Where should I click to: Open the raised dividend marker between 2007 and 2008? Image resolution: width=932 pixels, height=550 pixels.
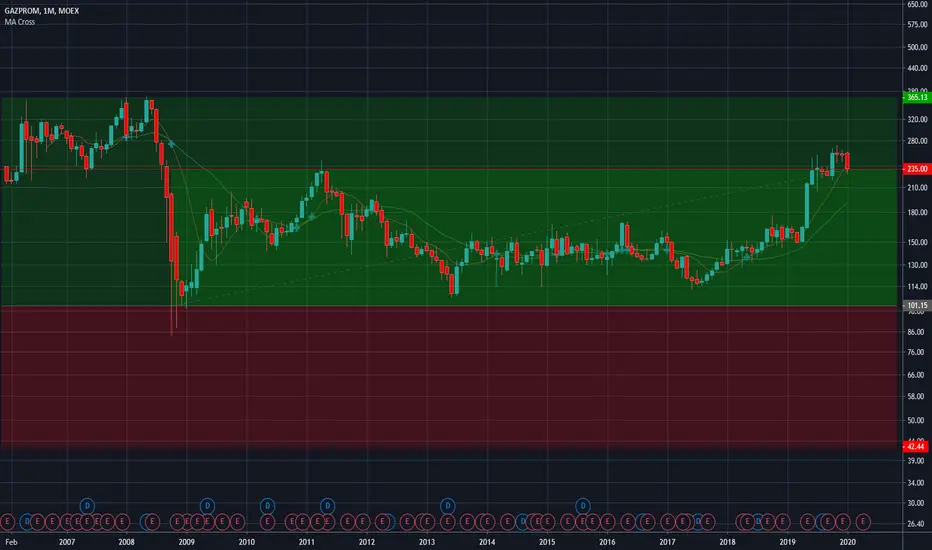click(87, 506)
